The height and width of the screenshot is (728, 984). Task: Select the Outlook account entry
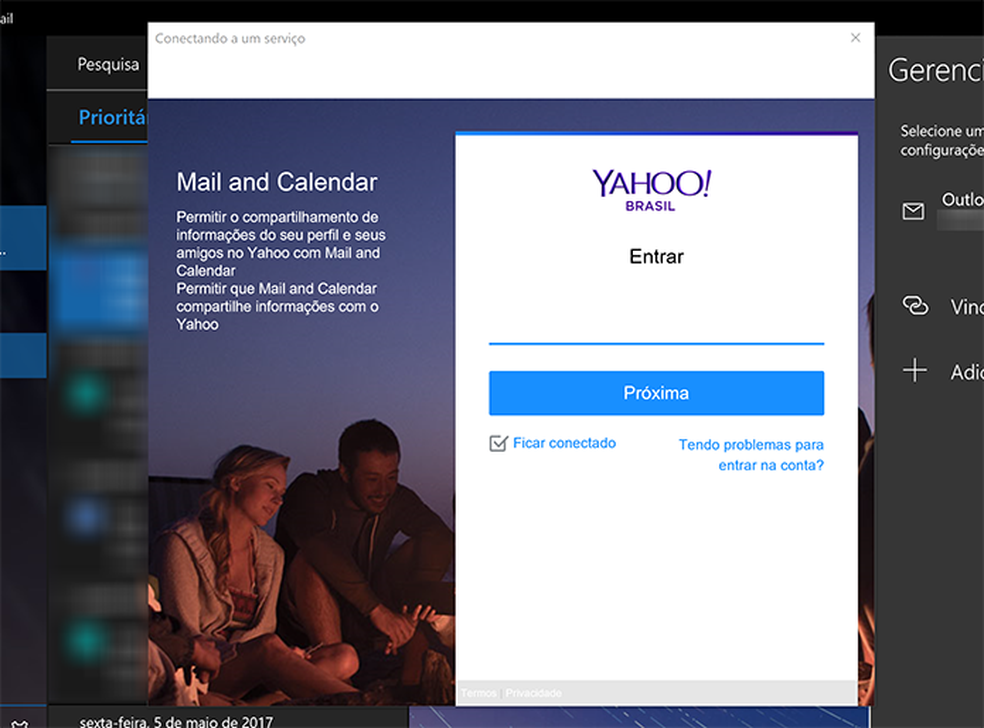coord(941,210)
